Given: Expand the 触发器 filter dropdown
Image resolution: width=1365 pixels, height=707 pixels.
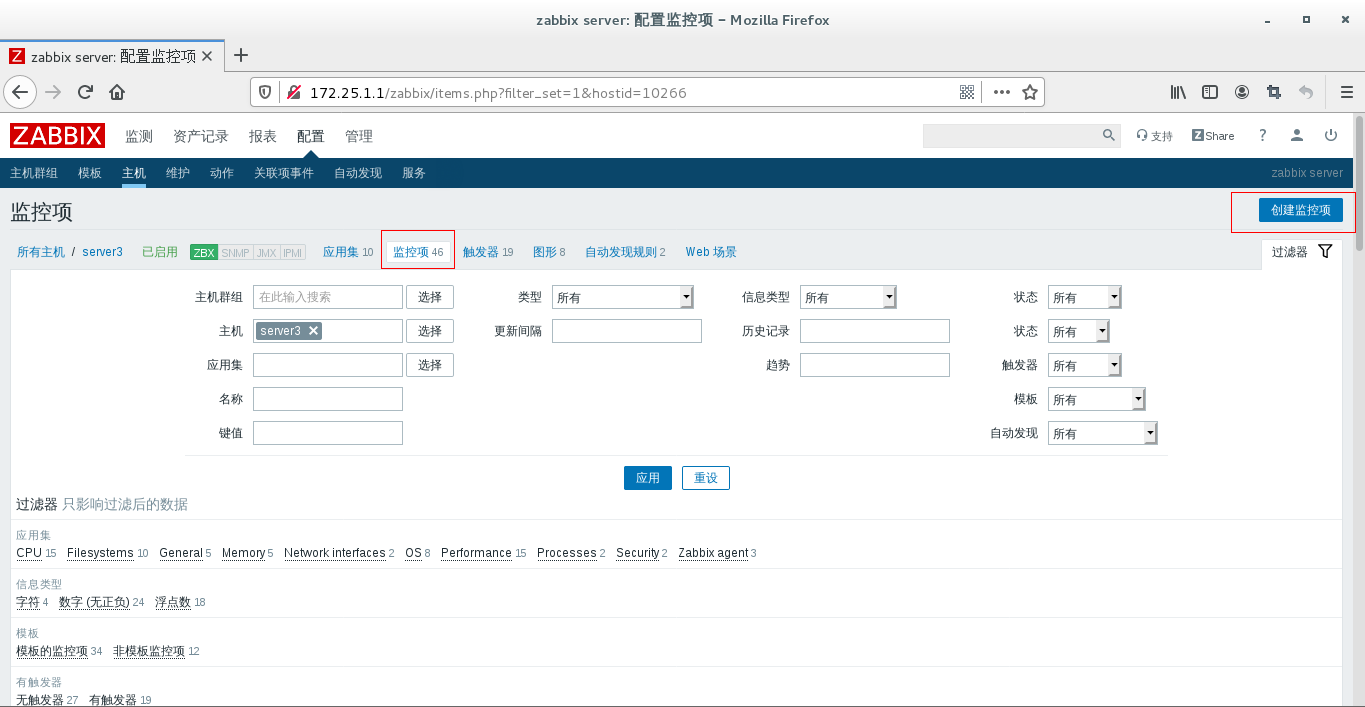Looking at the screenshot, I should pyautogui.click(x=1084, y=365).
